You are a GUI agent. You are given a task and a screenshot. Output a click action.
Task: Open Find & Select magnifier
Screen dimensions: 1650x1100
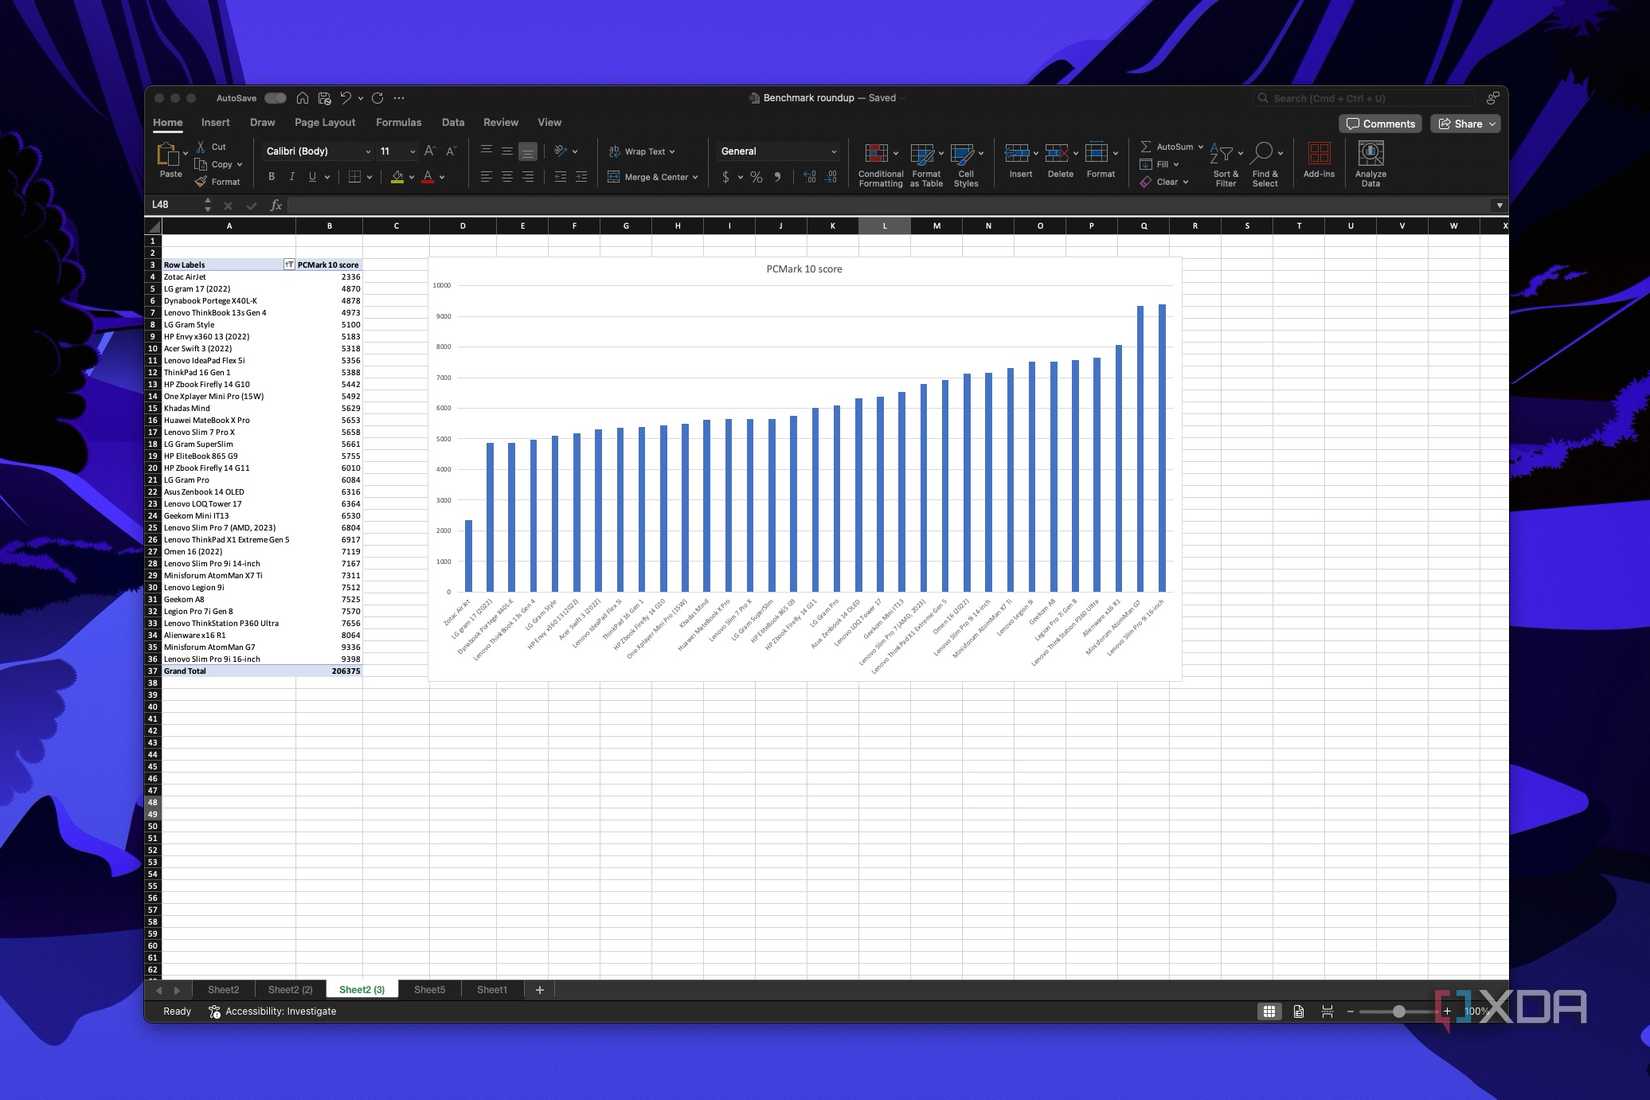1265,164
